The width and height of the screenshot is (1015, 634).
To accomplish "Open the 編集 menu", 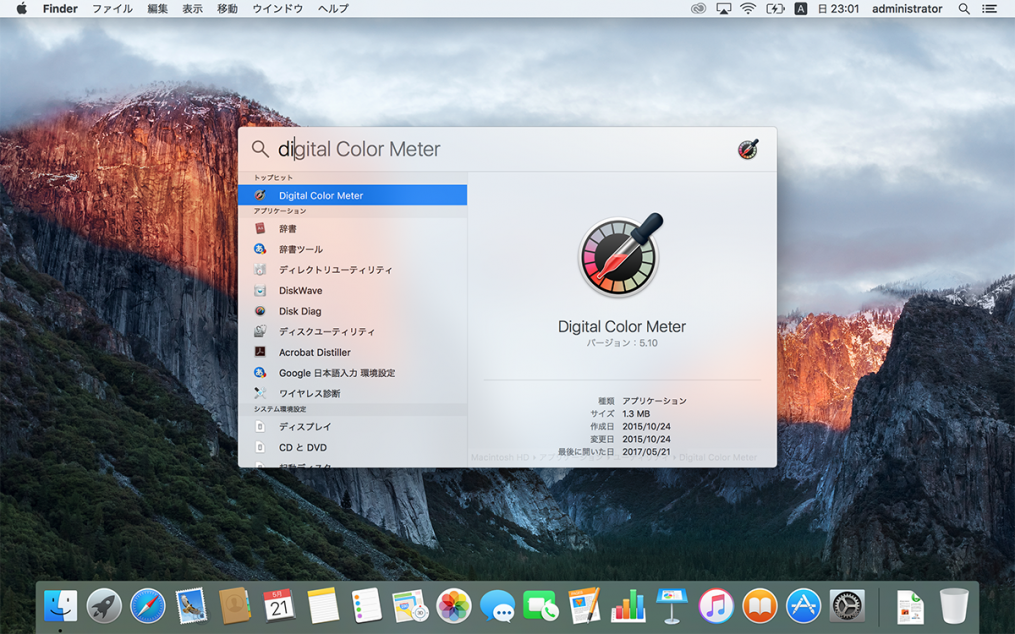I will click(x=157, y=8).
